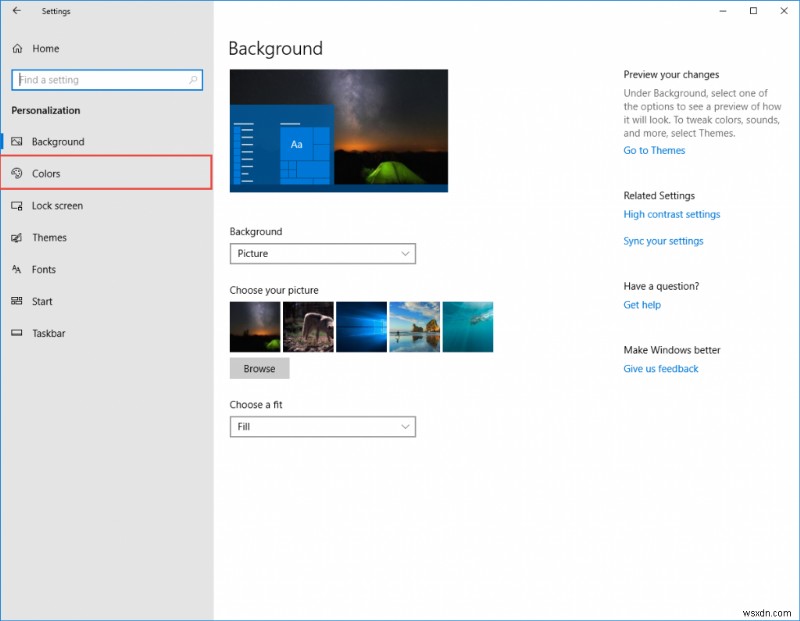Open the Choose a fit dropdown
This screenshot has width=800, height=621.
click(322, 426)
